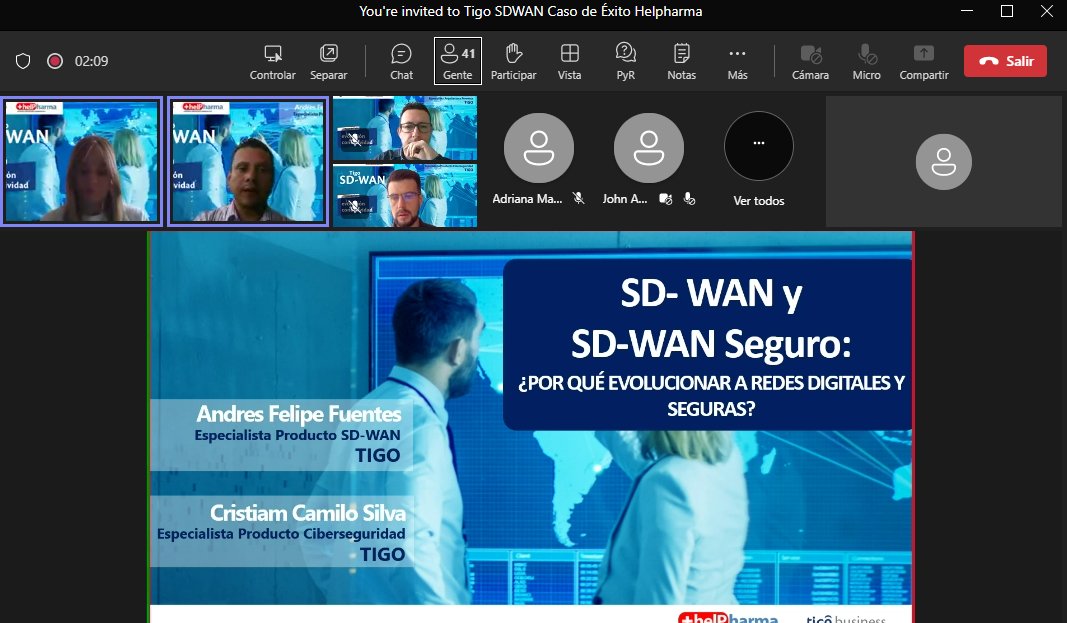1067x623 pixels.
Task: Click John A... participant avatar
Action: [x=649, y=148]
